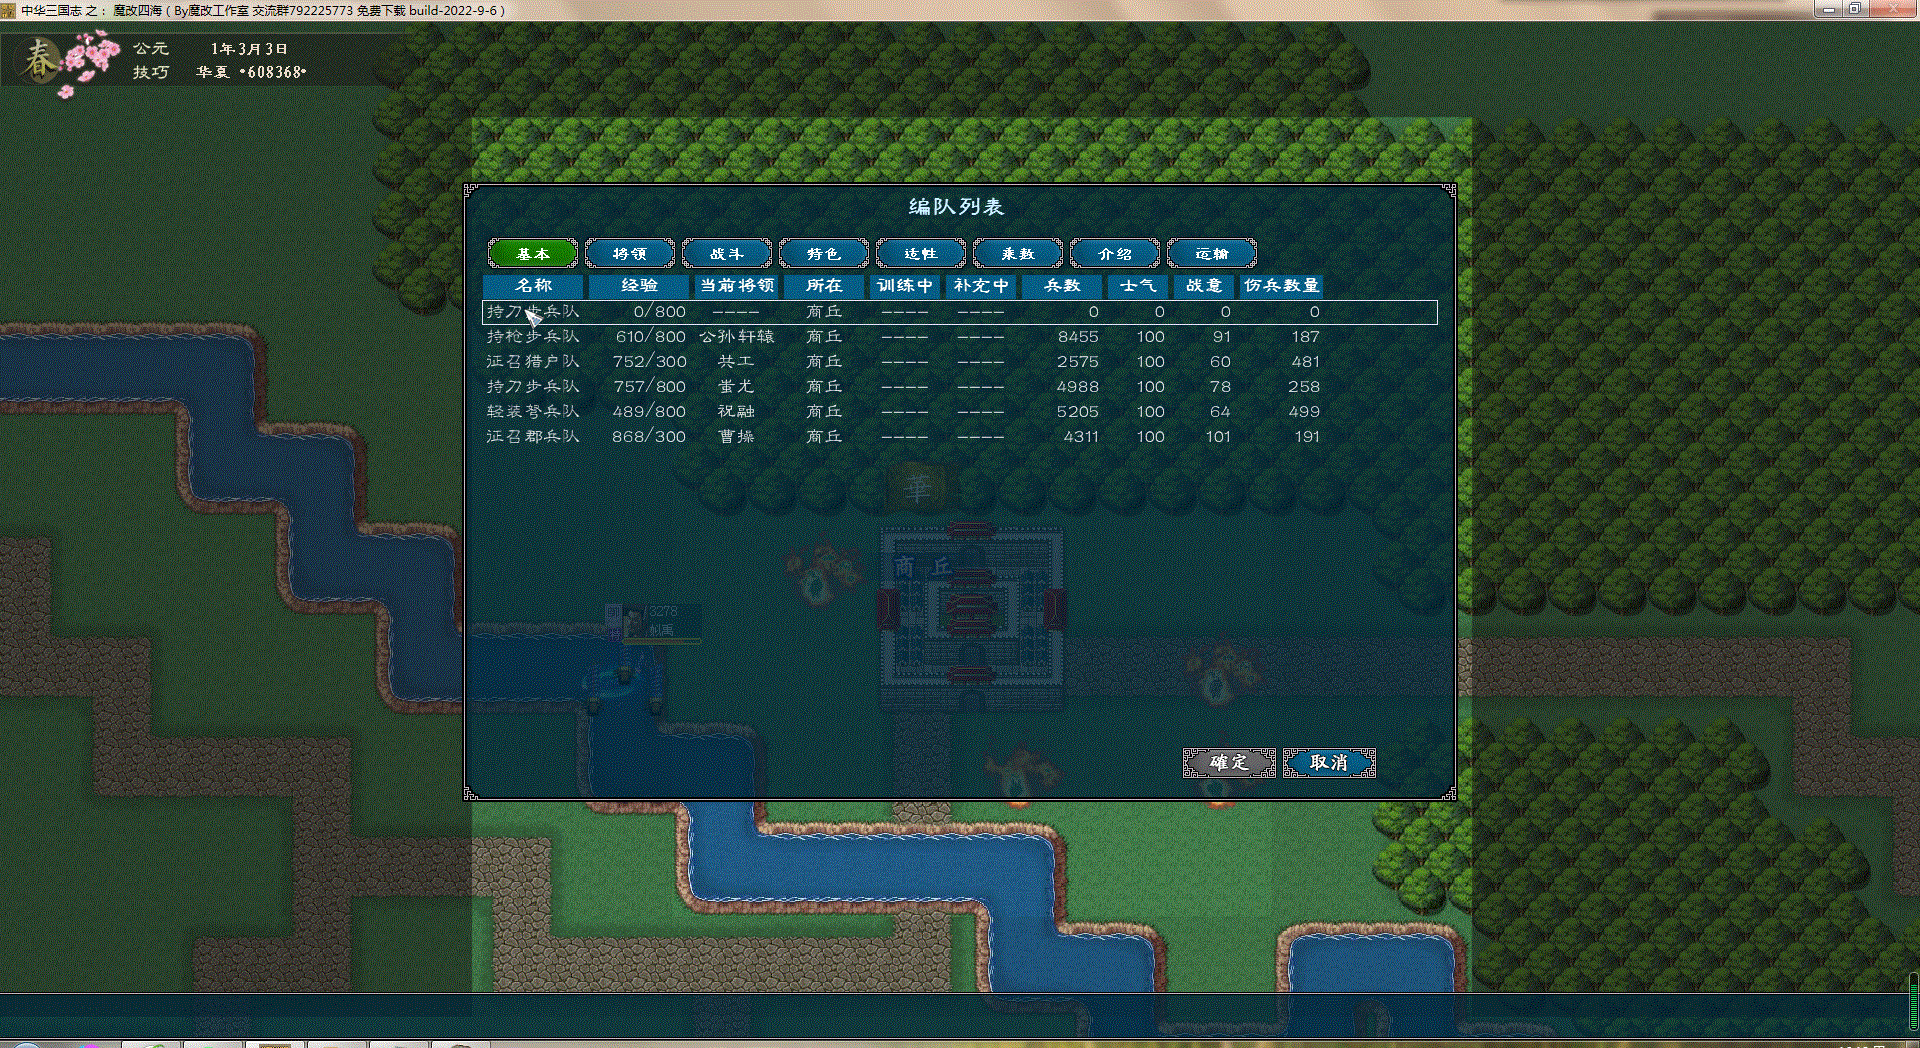Click experience value 868/300
1920x1048 pixels.
coord(649,437)
